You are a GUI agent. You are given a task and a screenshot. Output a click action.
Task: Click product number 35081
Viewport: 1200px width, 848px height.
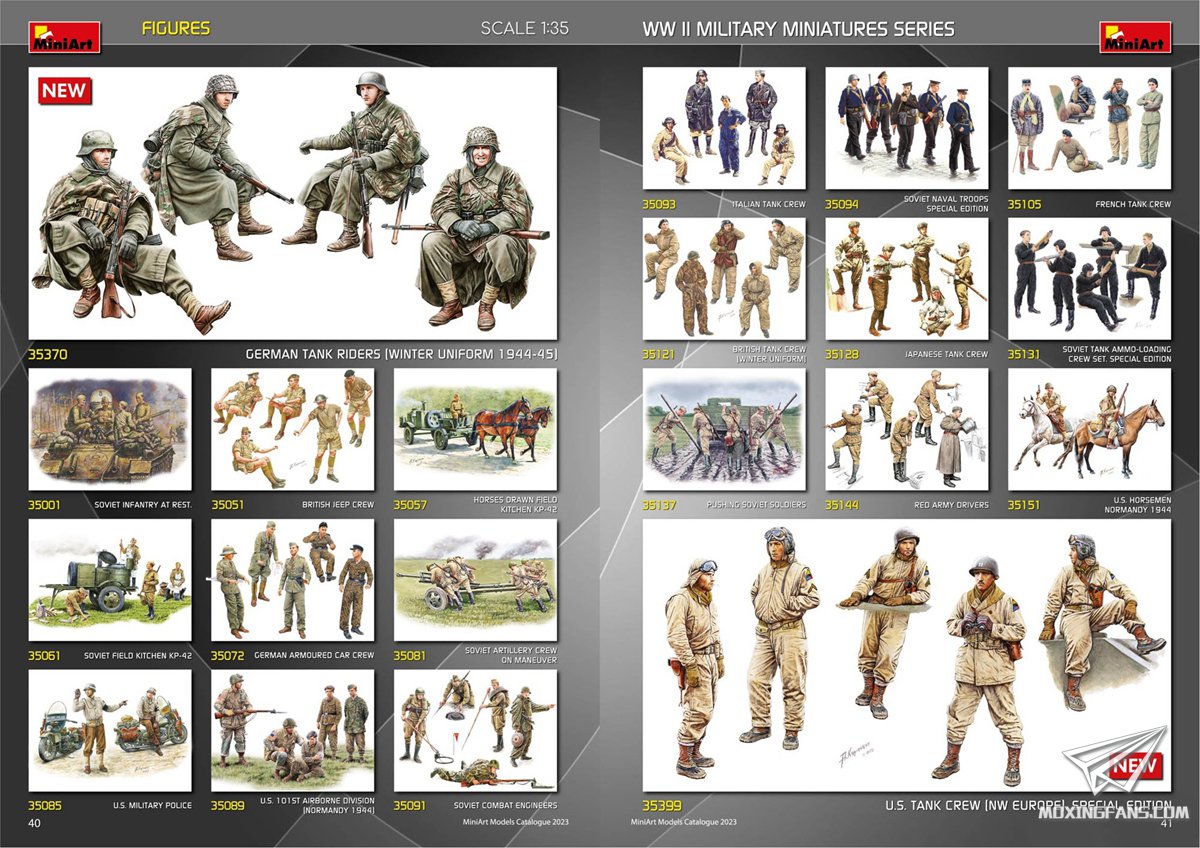coord(411,656)
